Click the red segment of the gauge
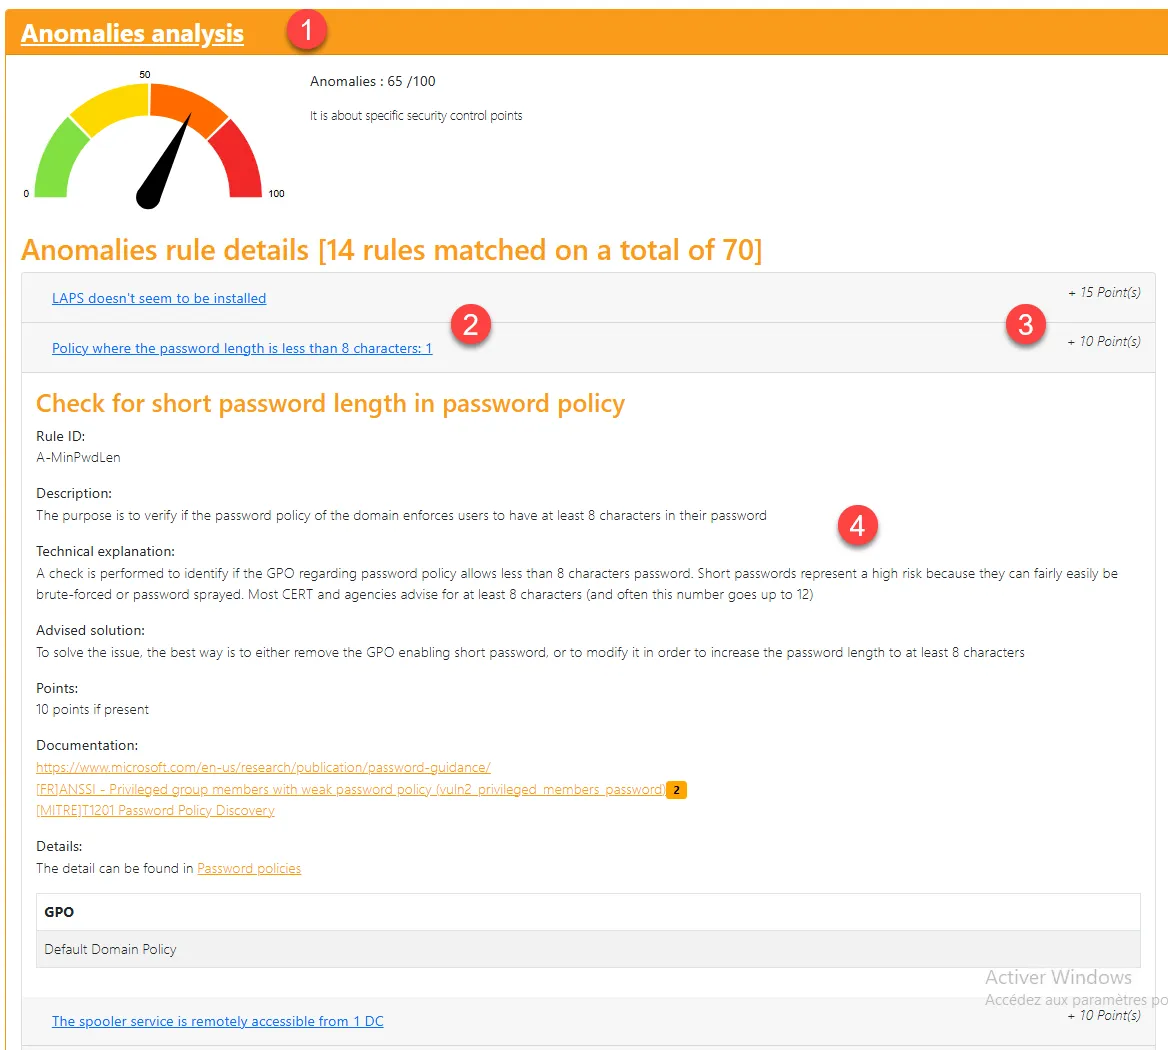This screenshot has width=1168, height=1050. point(240,160)
